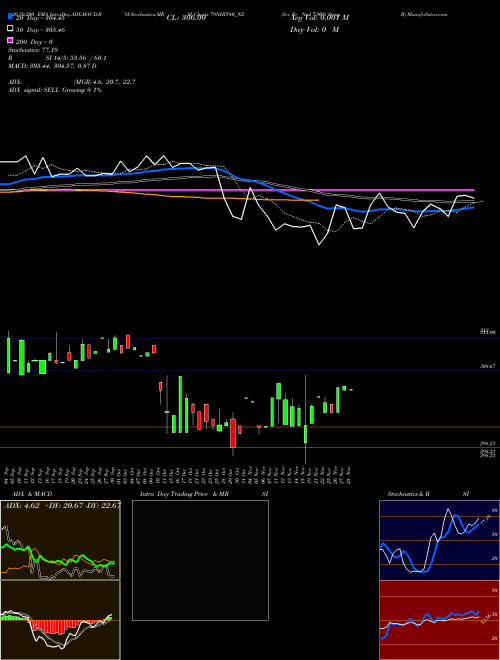Click the red RSI chart panel
Image resolution: width=500 pixels, height=660 pixels.
tap(439, 620)
